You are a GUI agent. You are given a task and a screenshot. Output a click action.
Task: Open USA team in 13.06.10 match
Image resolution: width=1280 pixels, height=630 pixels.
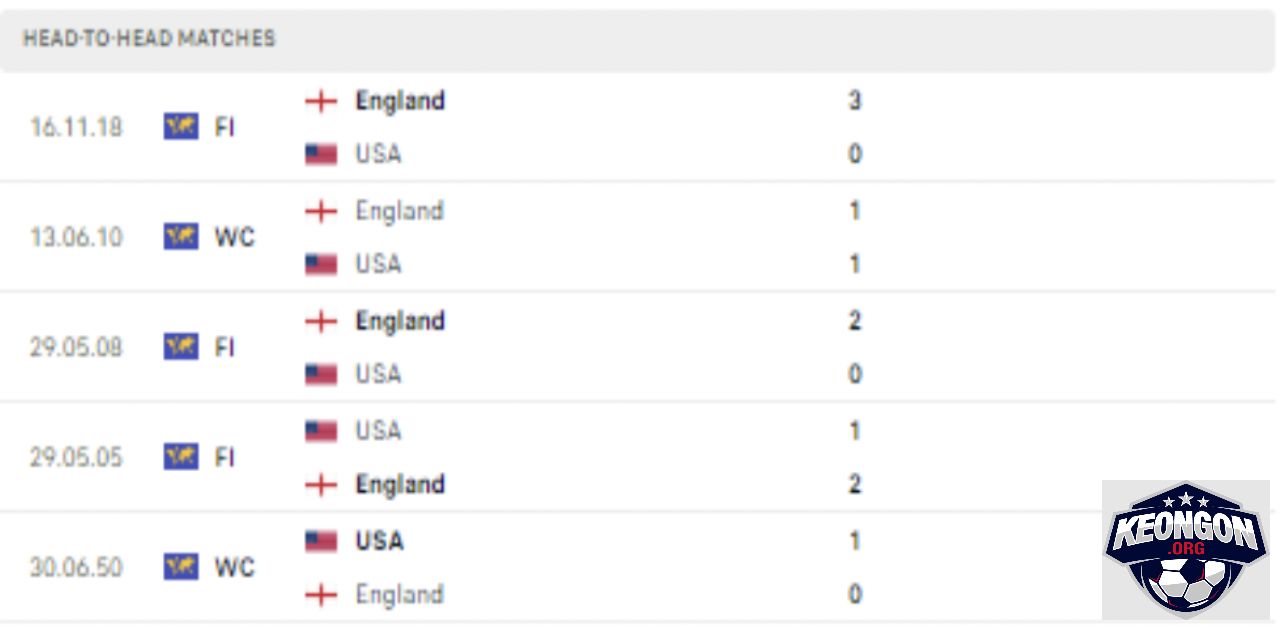378,264
